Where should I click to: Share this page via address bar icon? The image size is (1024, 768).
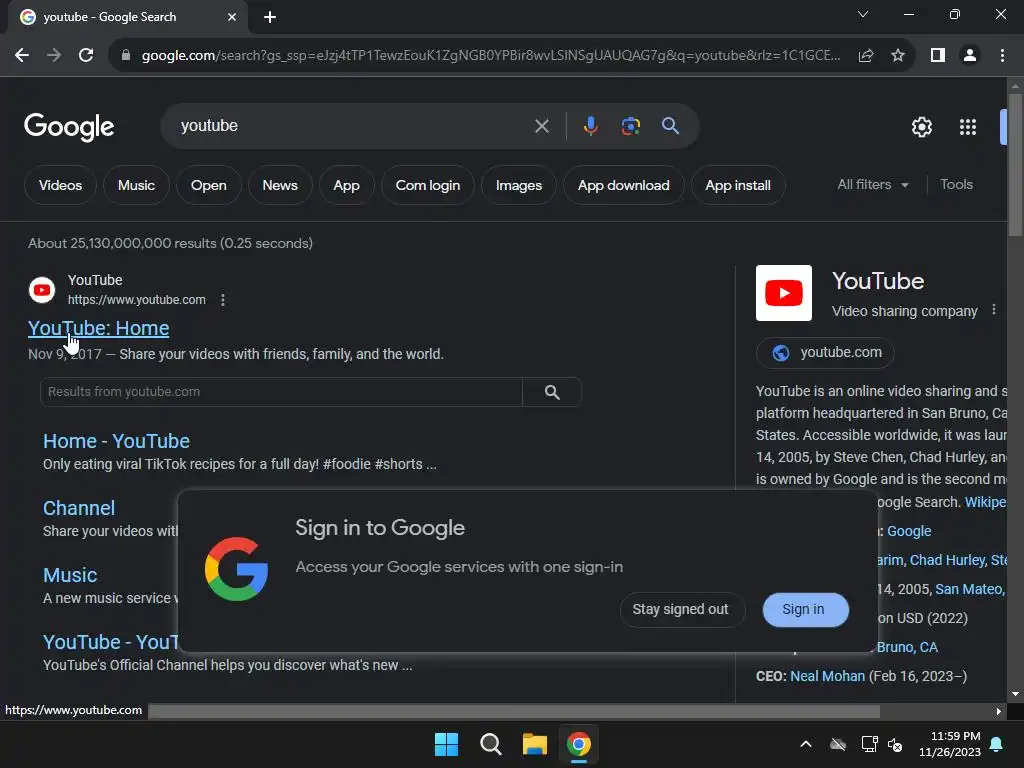pos(866,56)
